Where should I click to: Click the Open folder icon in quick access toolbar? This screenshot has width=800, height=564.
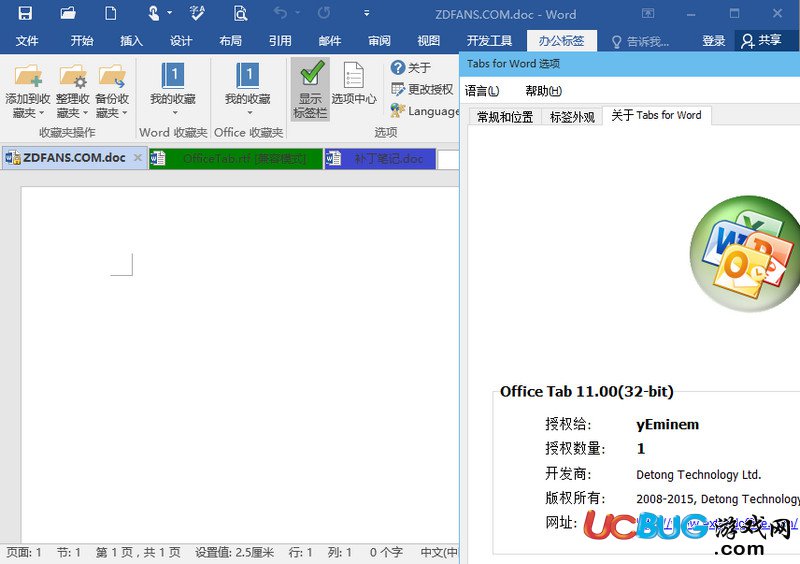click(67, 13)
